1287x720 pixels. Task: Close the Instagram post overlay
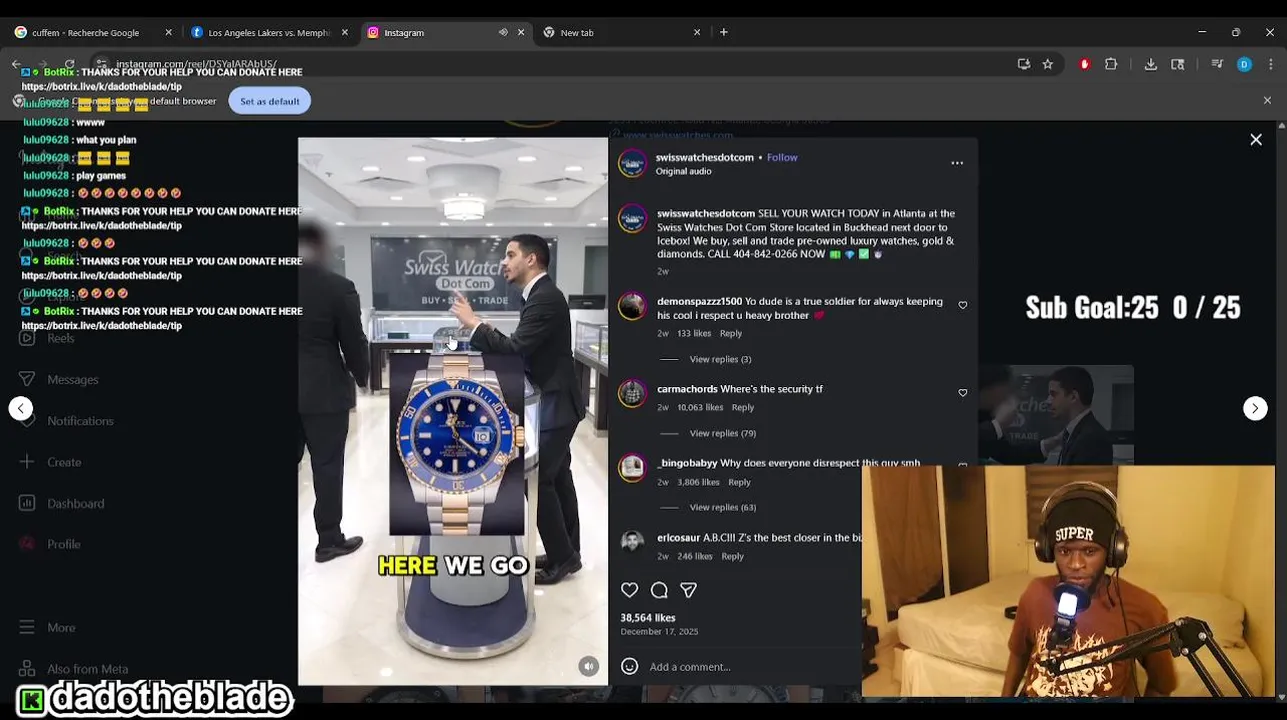(1256, 140)
